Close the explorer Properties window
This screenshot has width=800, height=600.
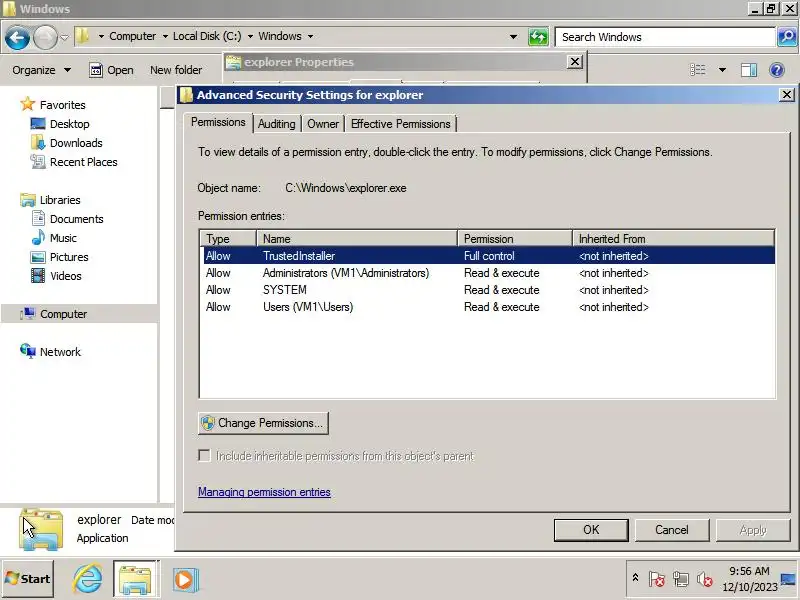pos(574,62)
